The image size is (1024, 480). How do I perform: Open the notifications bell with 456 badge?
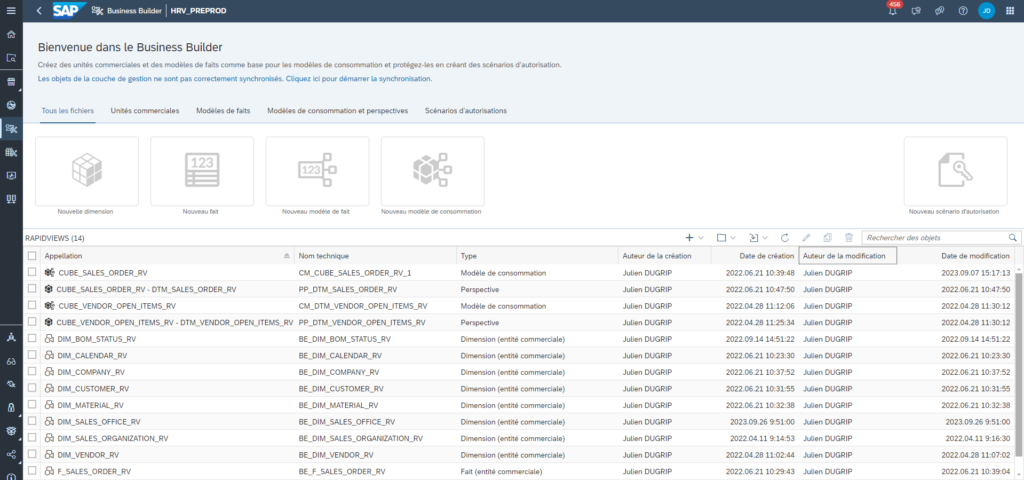point(892,11)
